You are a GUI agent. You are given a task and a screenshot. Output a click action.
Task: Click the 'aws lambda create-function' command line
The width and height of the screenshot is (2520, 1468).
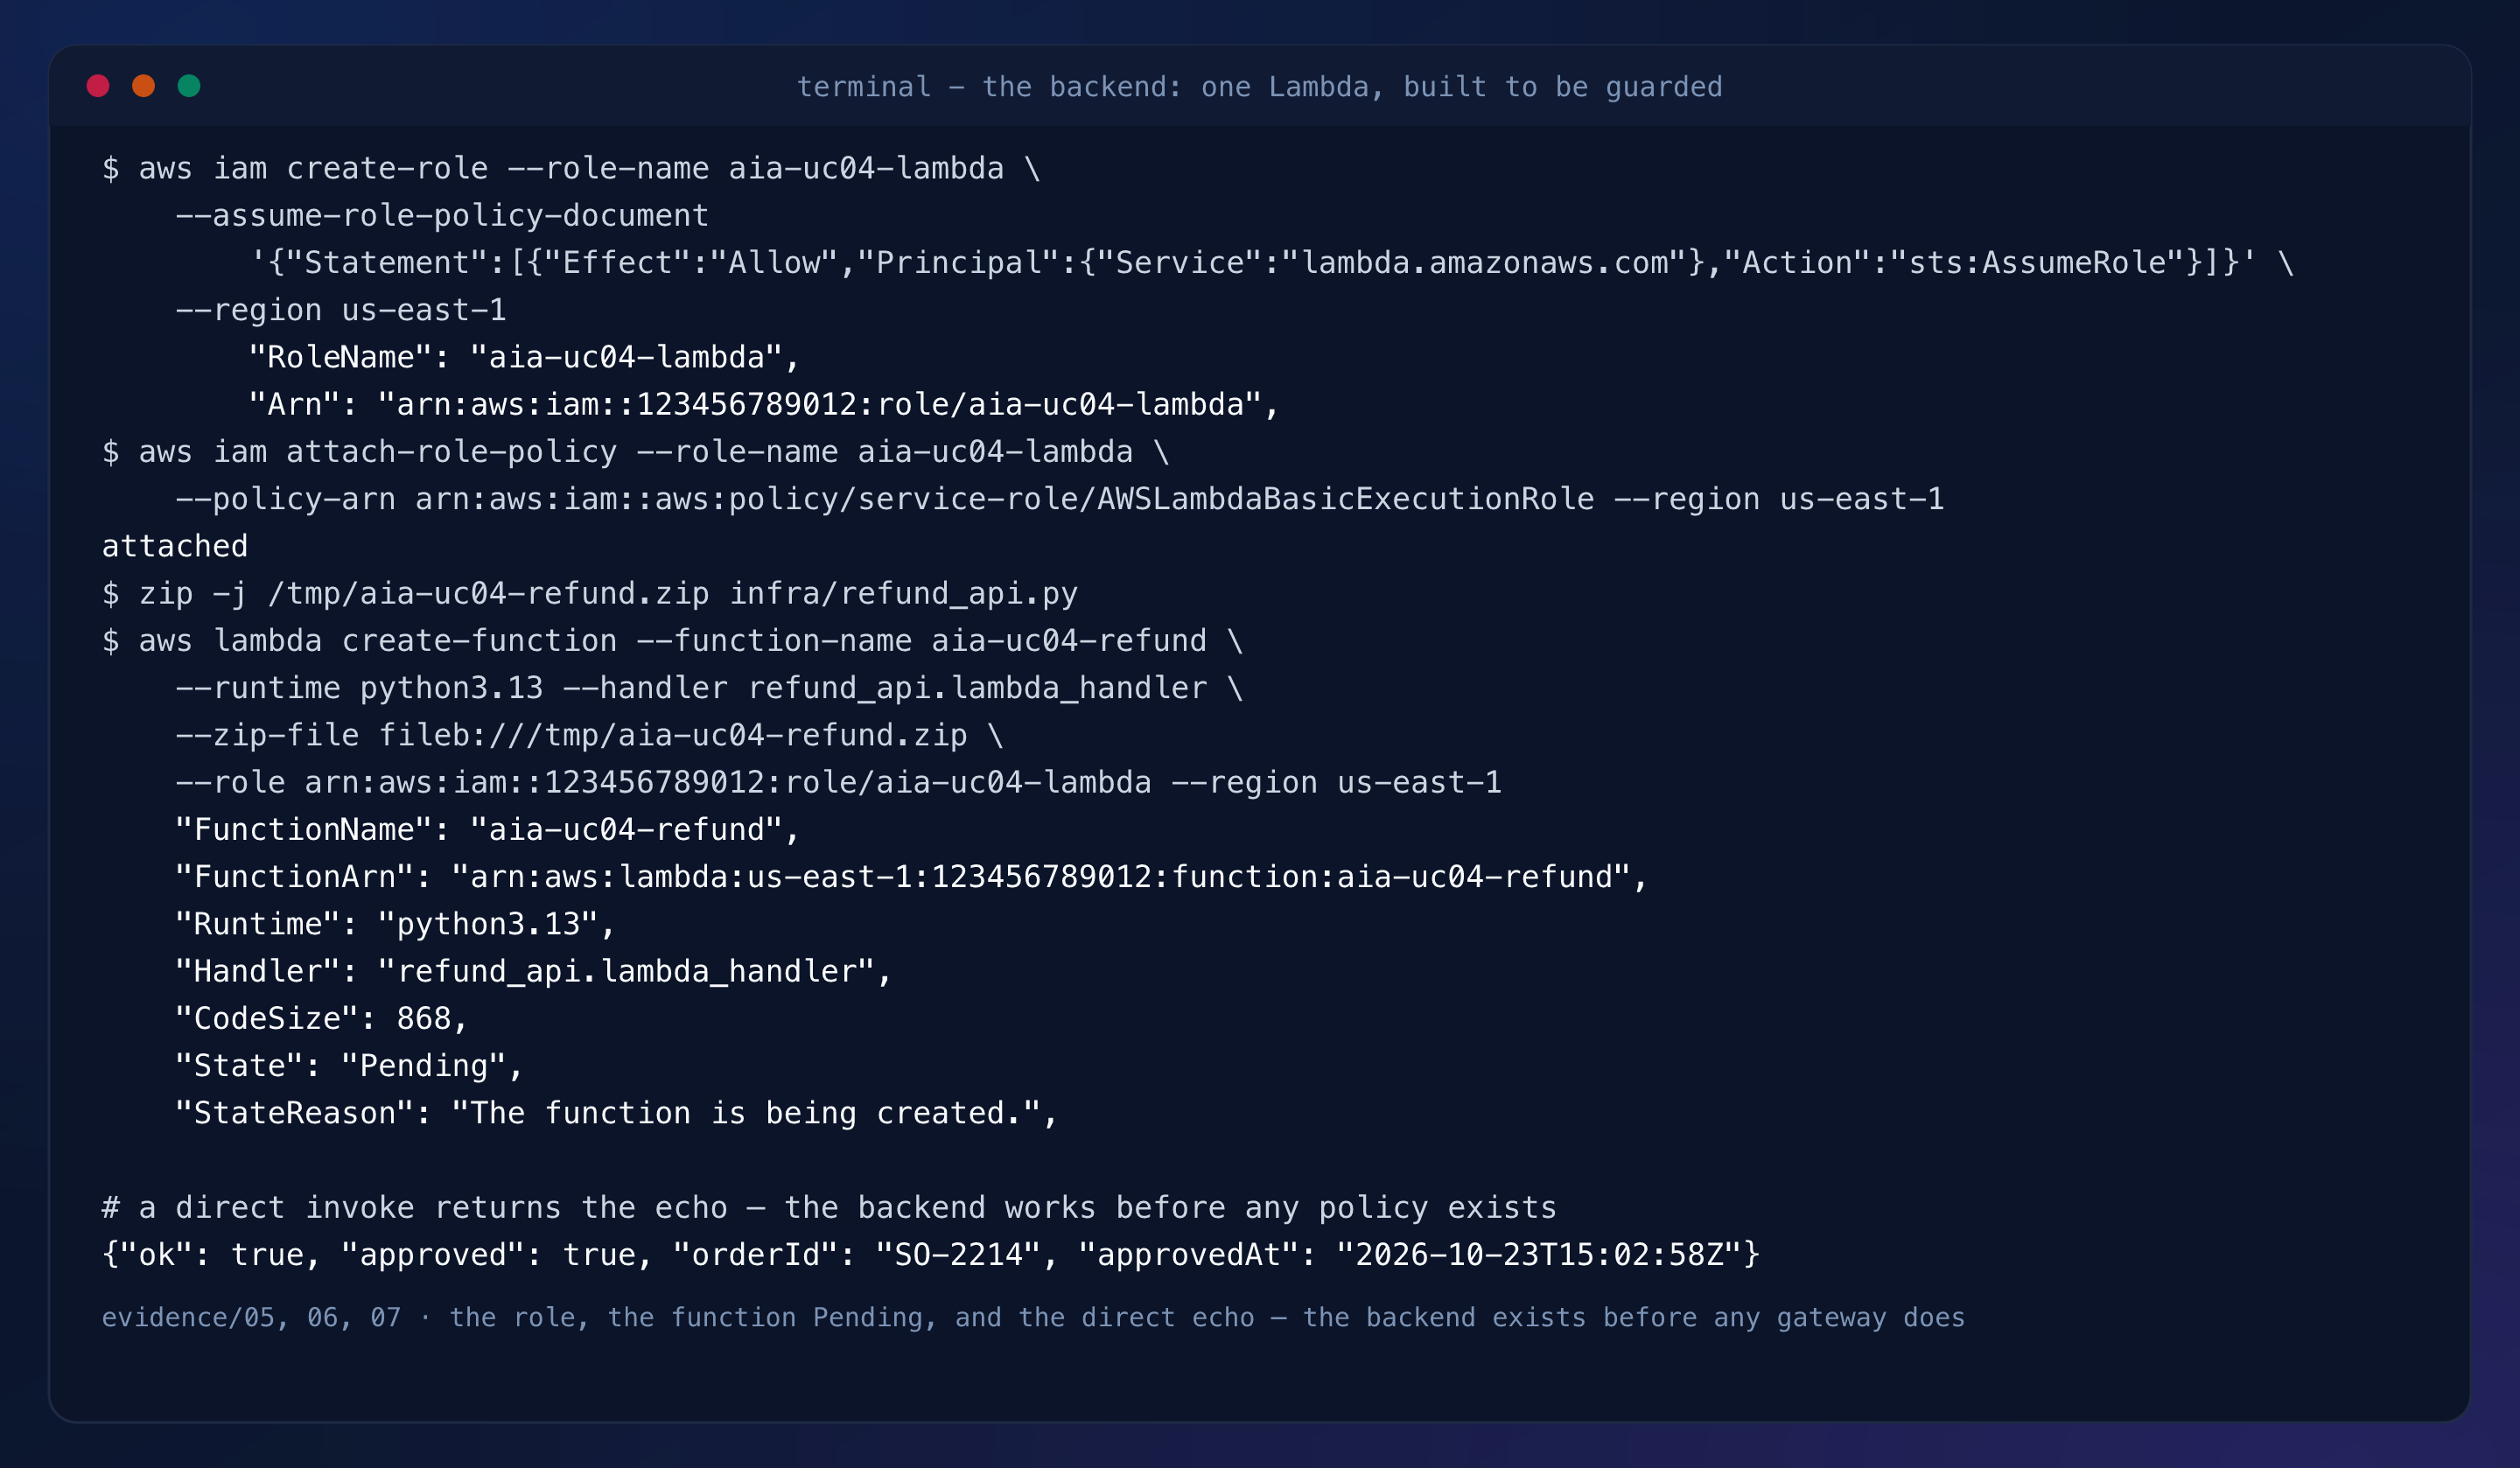673,640
